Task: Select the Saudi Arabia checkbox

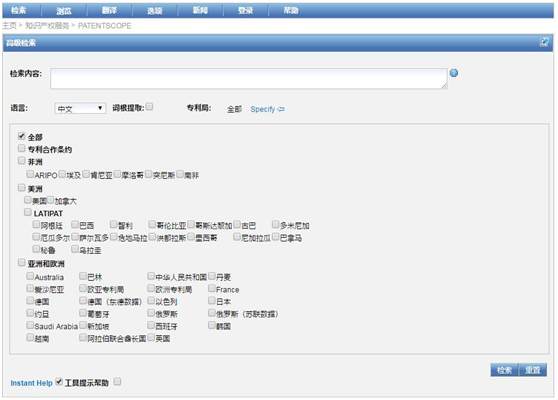Action: (30, 325)
